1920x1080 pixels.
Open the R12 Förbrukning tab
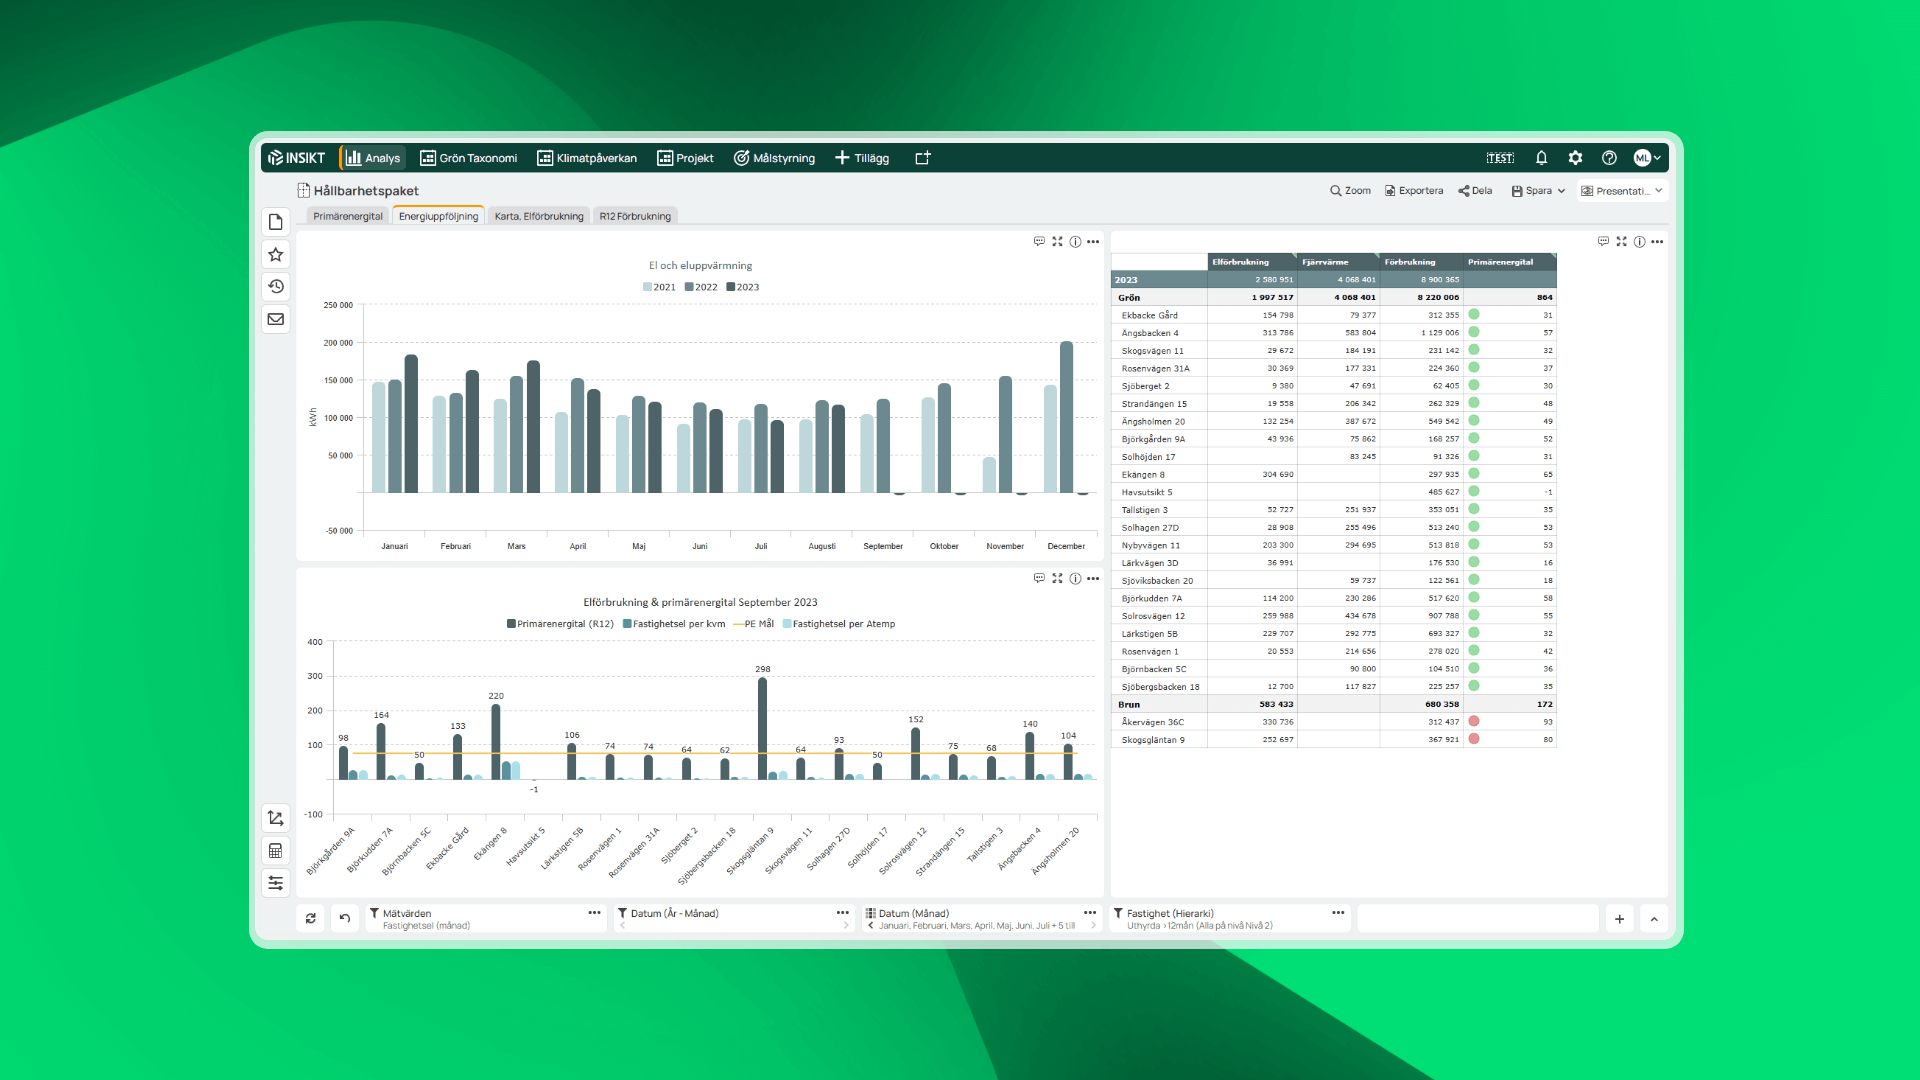coord(635,216)
